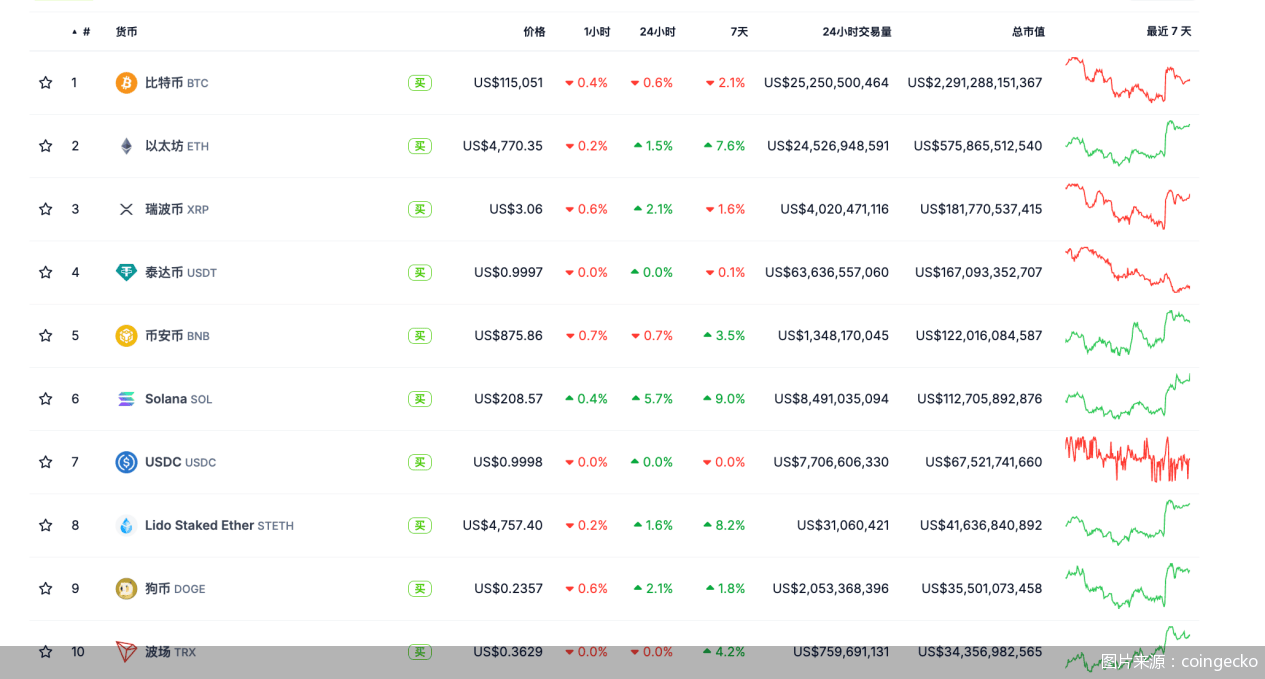This screenshot has height=679, width=1265.
Task: Open USDC's 7-day sparkline chart
Action: (x=1127, y=460)
